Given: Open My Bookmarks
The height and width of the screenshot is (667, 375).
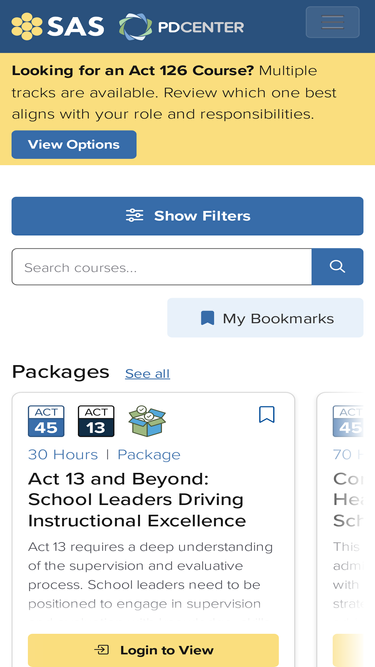Looking at the screenshot, I should pos(265,318).
